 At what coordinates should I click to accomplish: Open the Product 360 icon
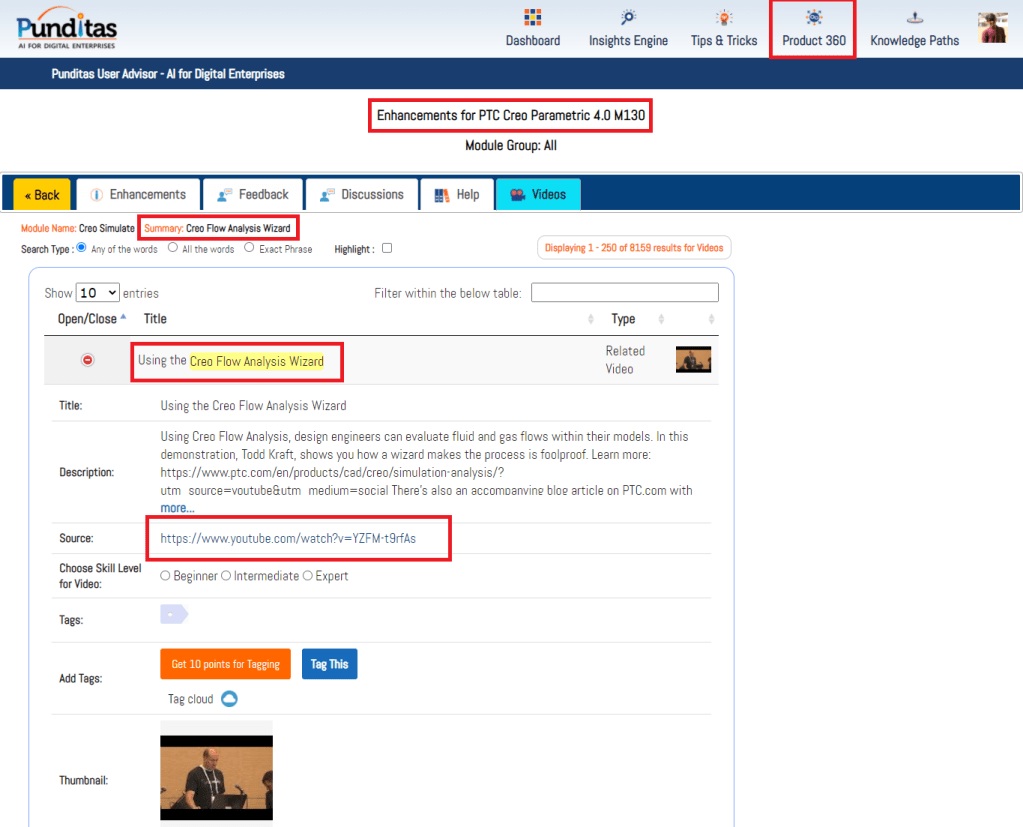814,18
